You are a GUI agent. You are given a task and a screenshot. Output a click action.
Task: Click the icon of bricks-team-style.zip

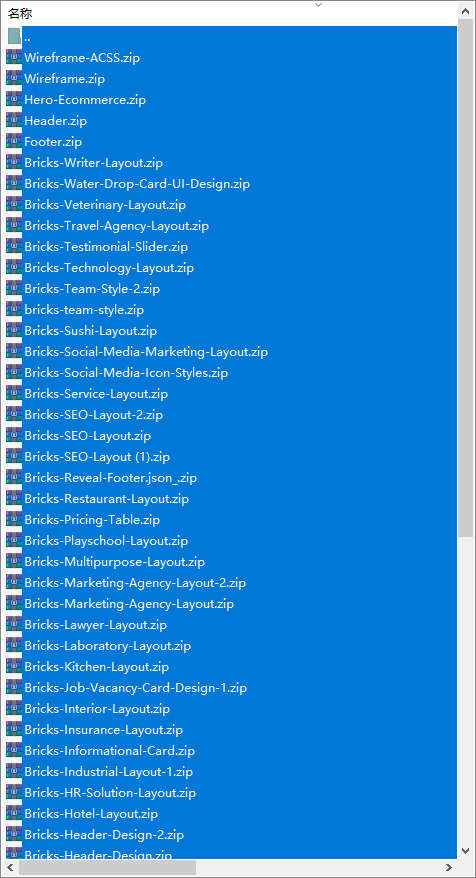pyautogui.click(x=14, y=310)
